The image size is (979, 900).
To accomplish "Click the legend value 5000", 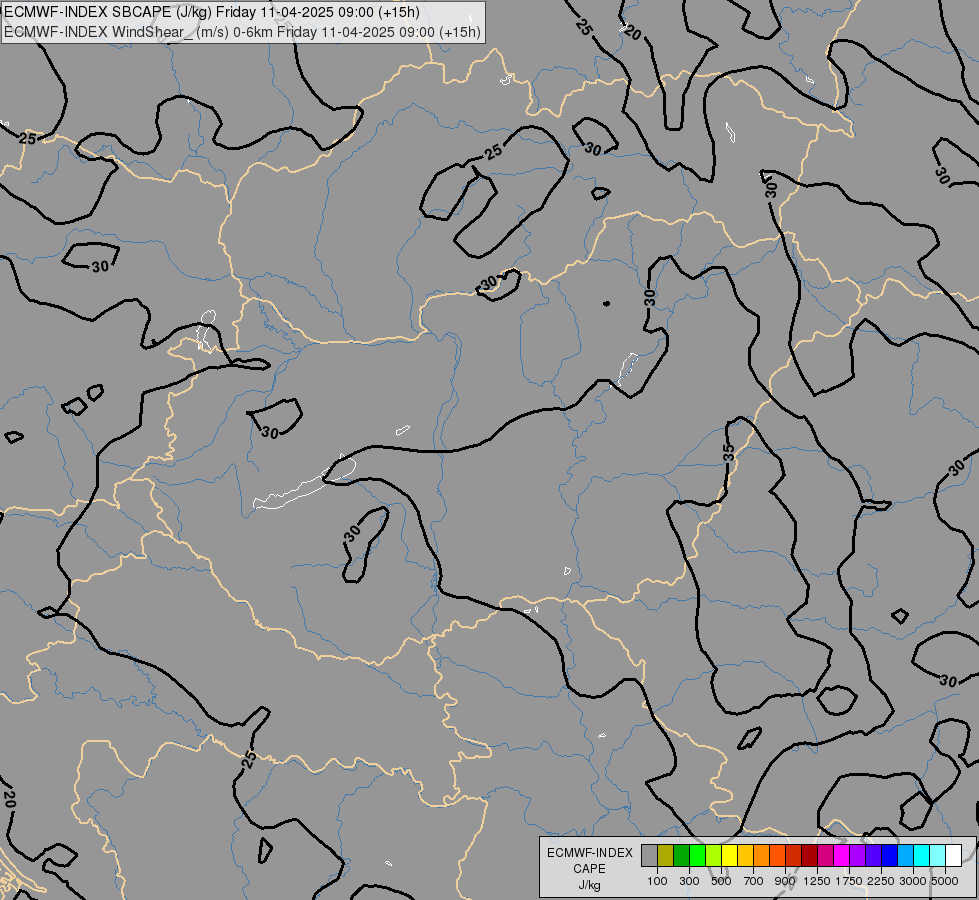I will [945, 881].
